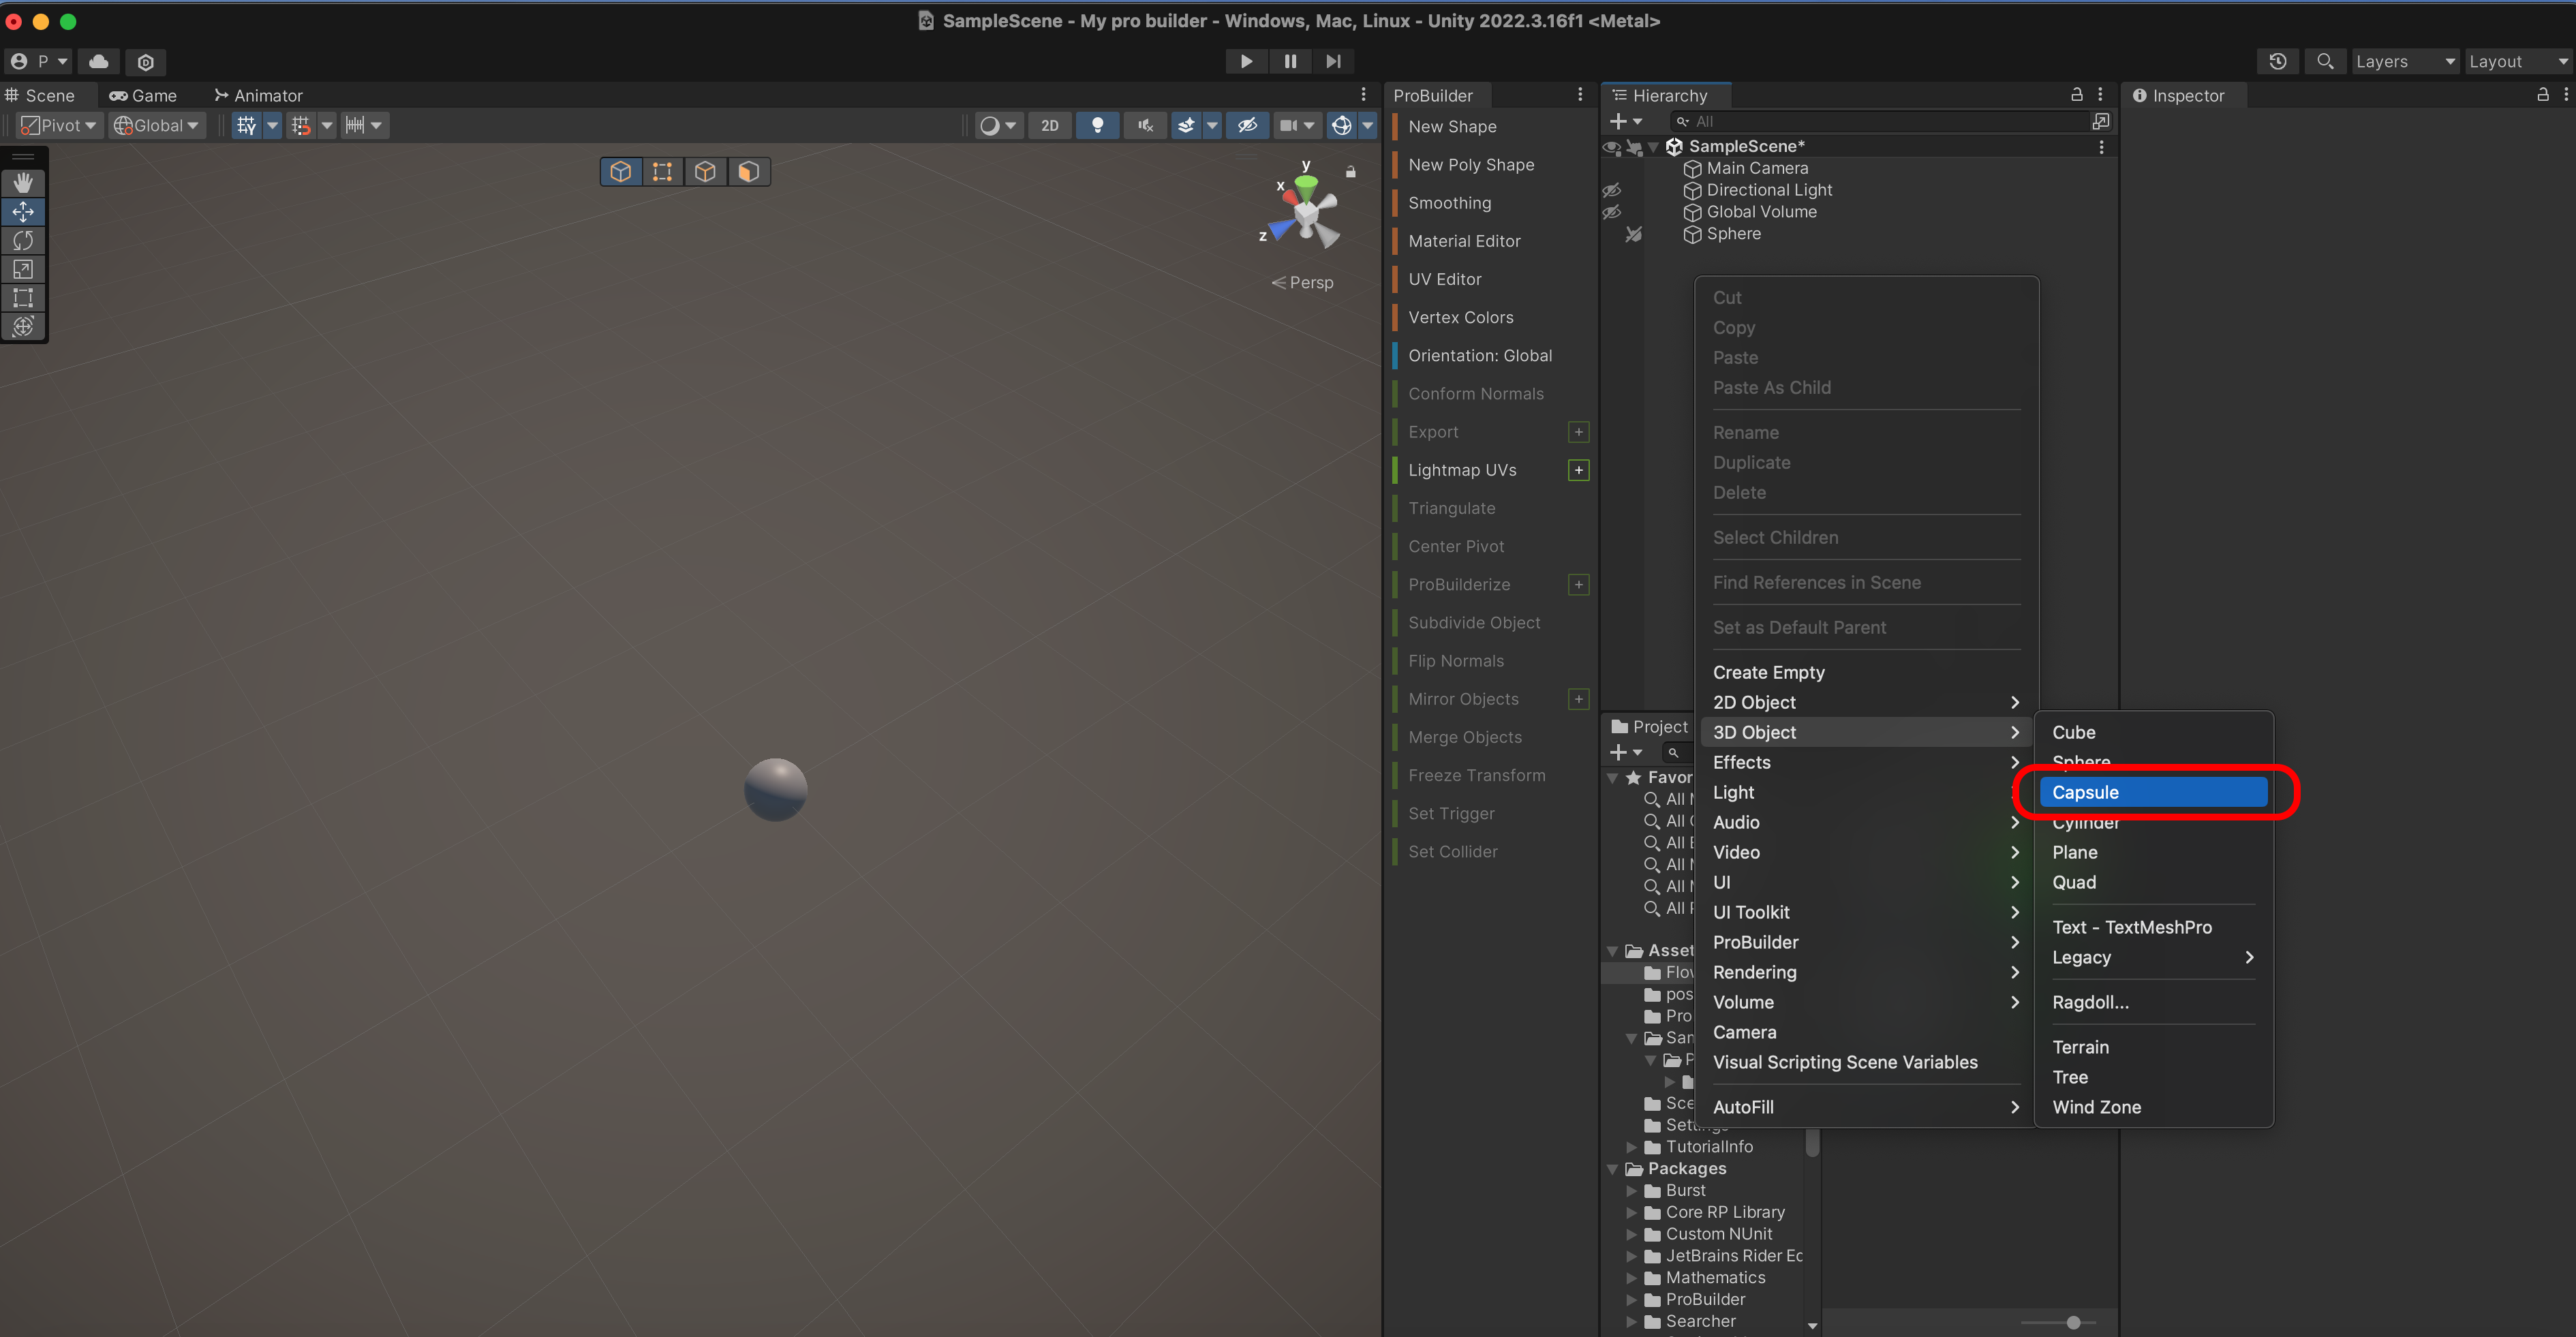
Task: Toggle scene lighting bulb
Action: pyautogui.click(x=1097, y=125)
